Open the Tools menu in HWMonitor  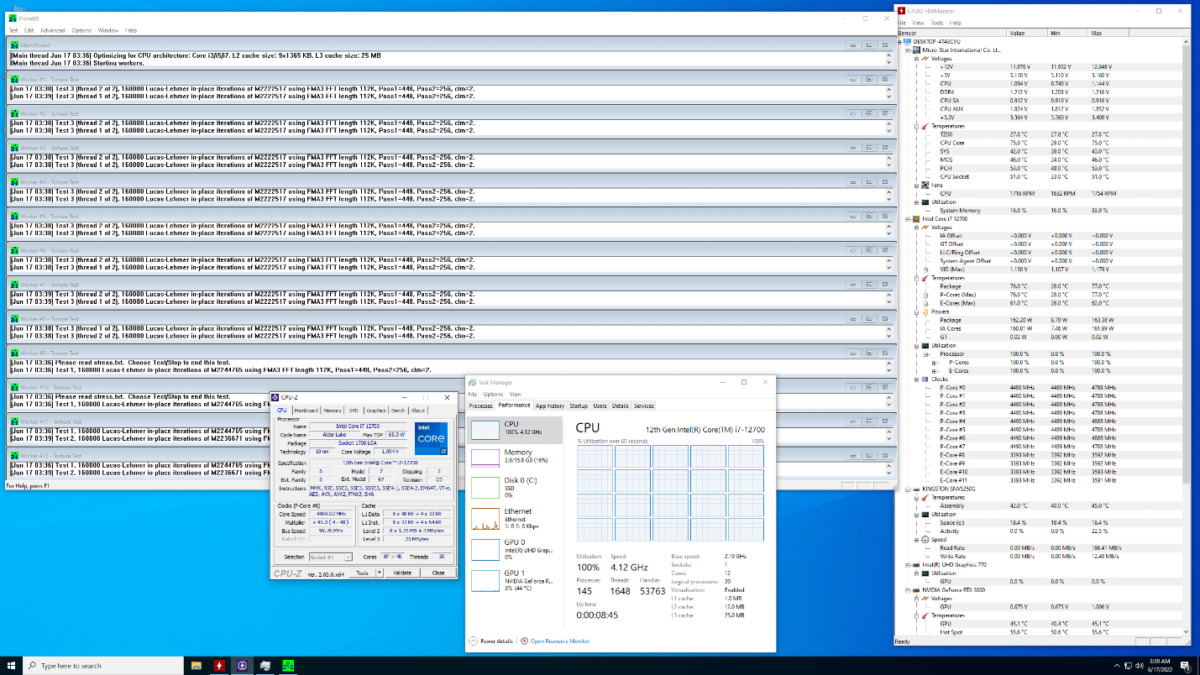coord(936,22)
